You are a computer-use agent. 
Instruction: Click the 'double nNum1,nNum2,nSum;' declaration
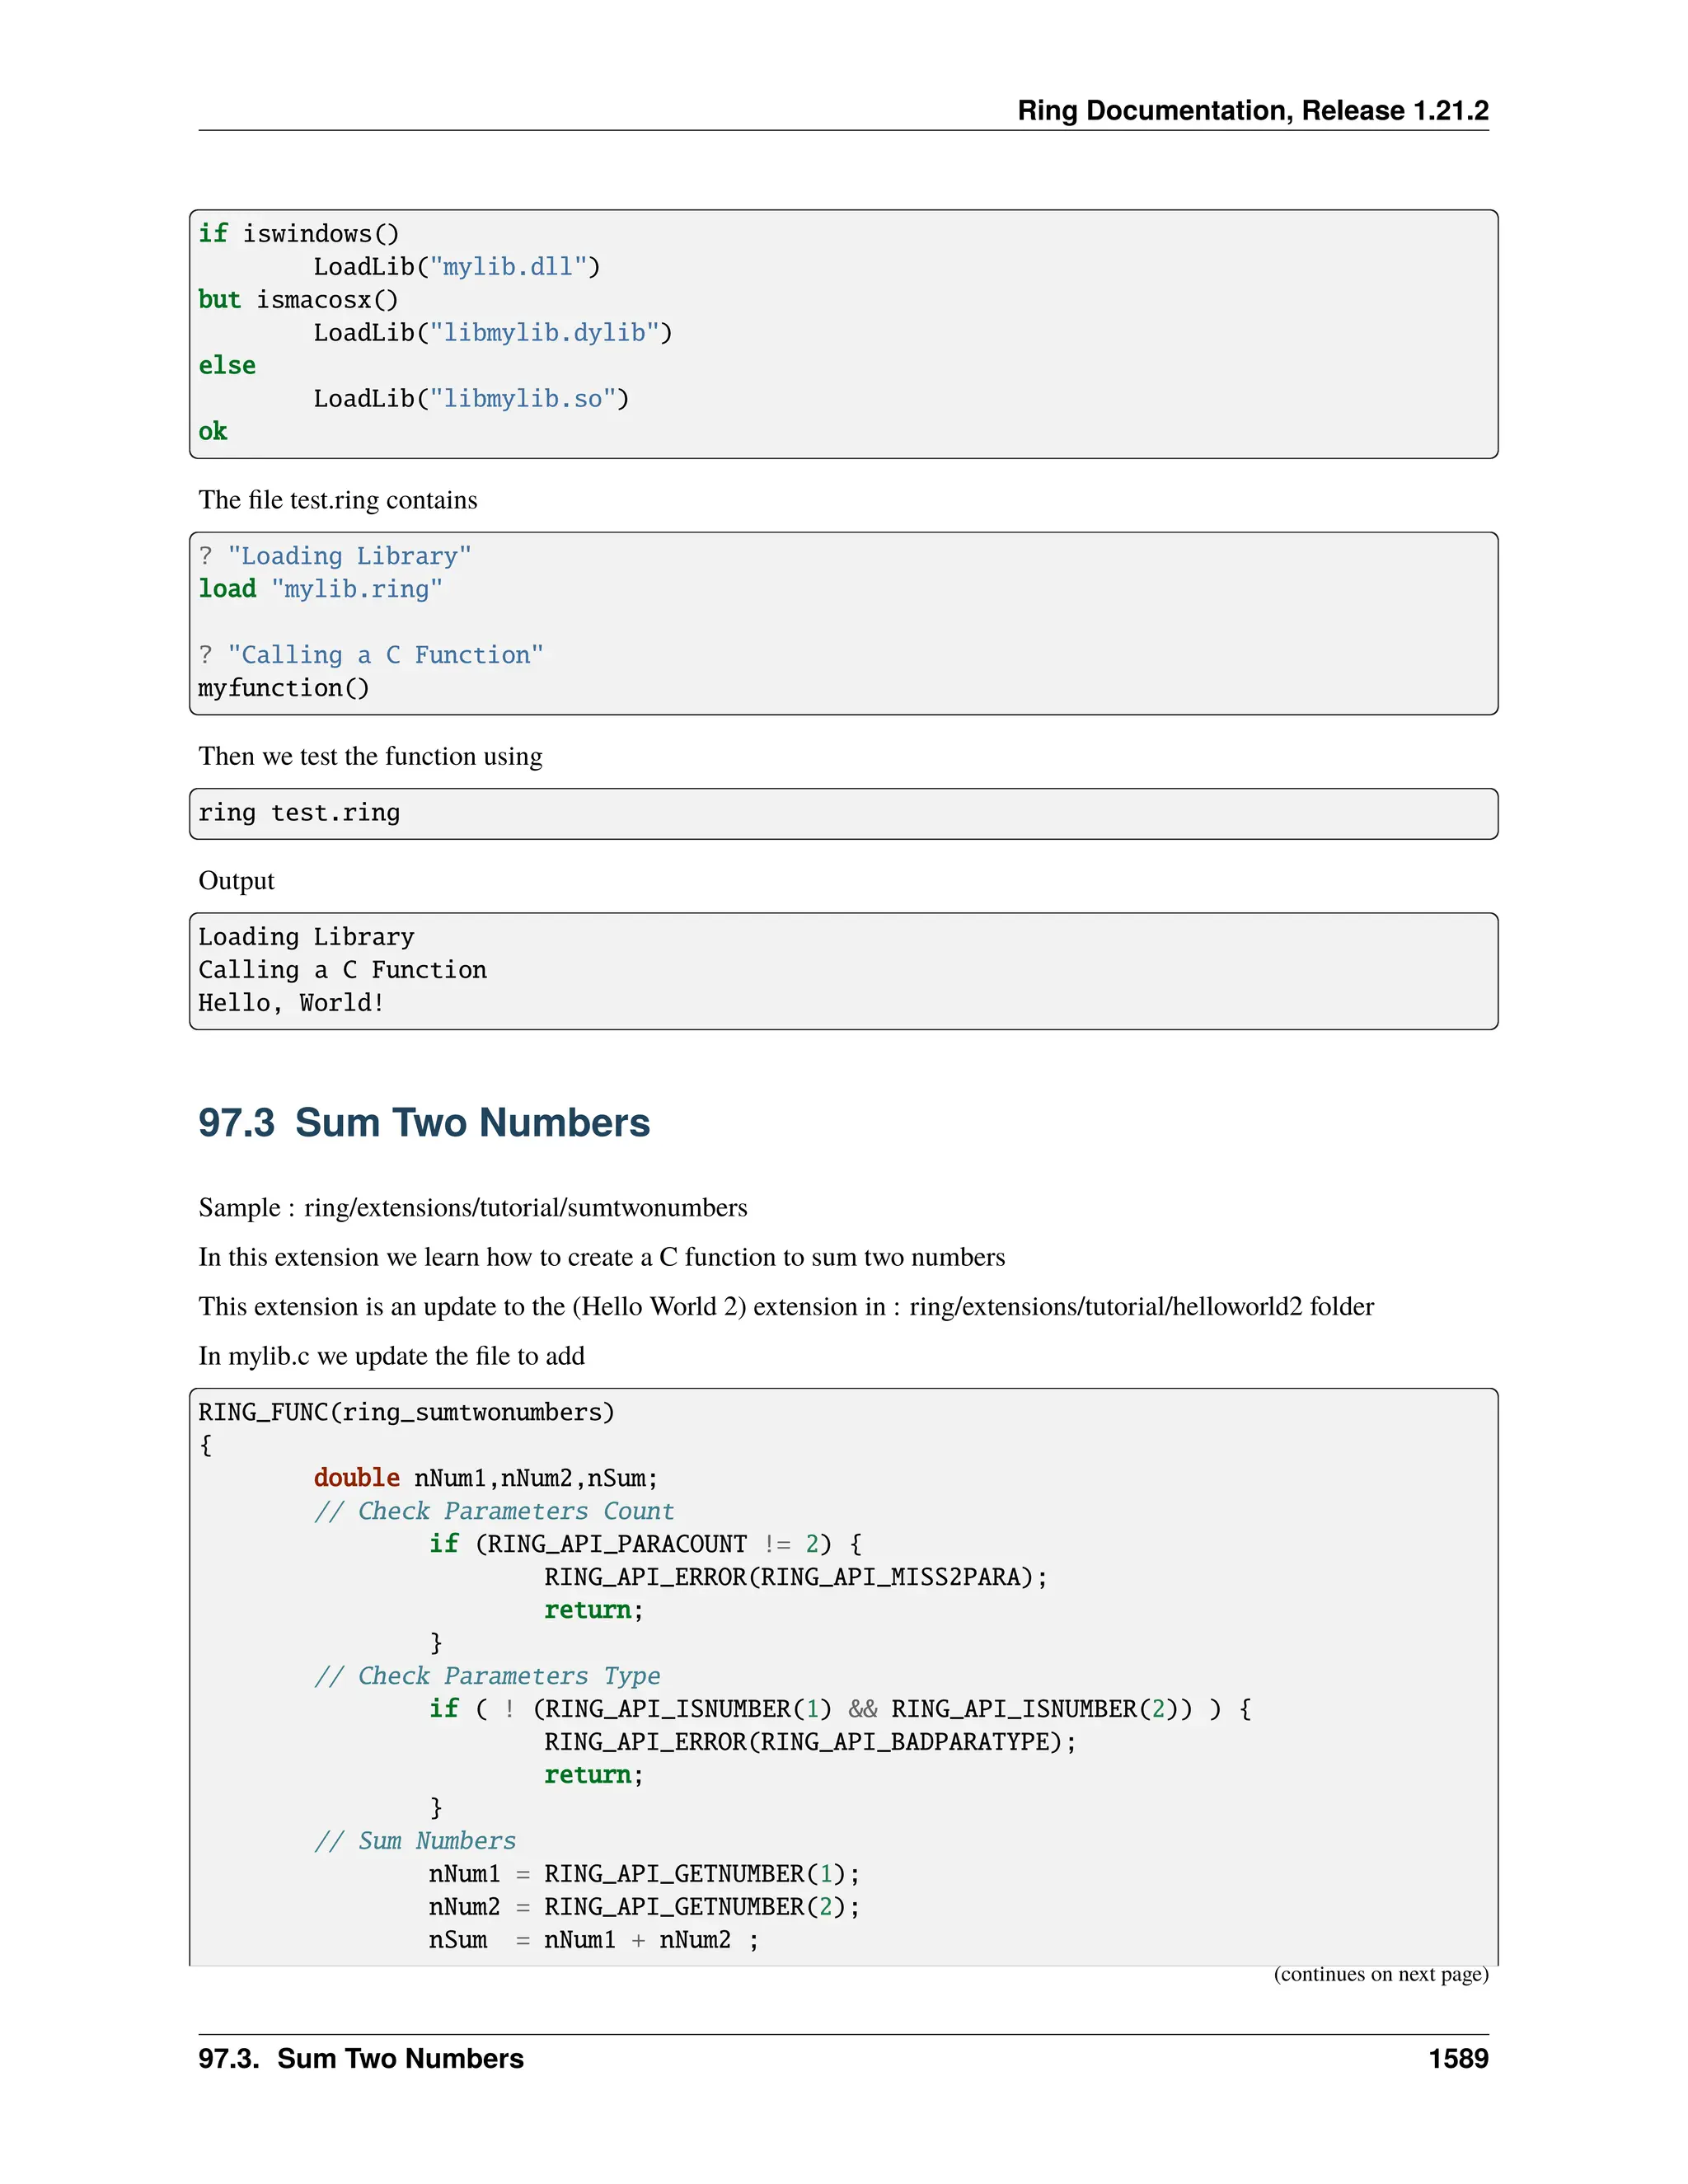(486, 1478)
